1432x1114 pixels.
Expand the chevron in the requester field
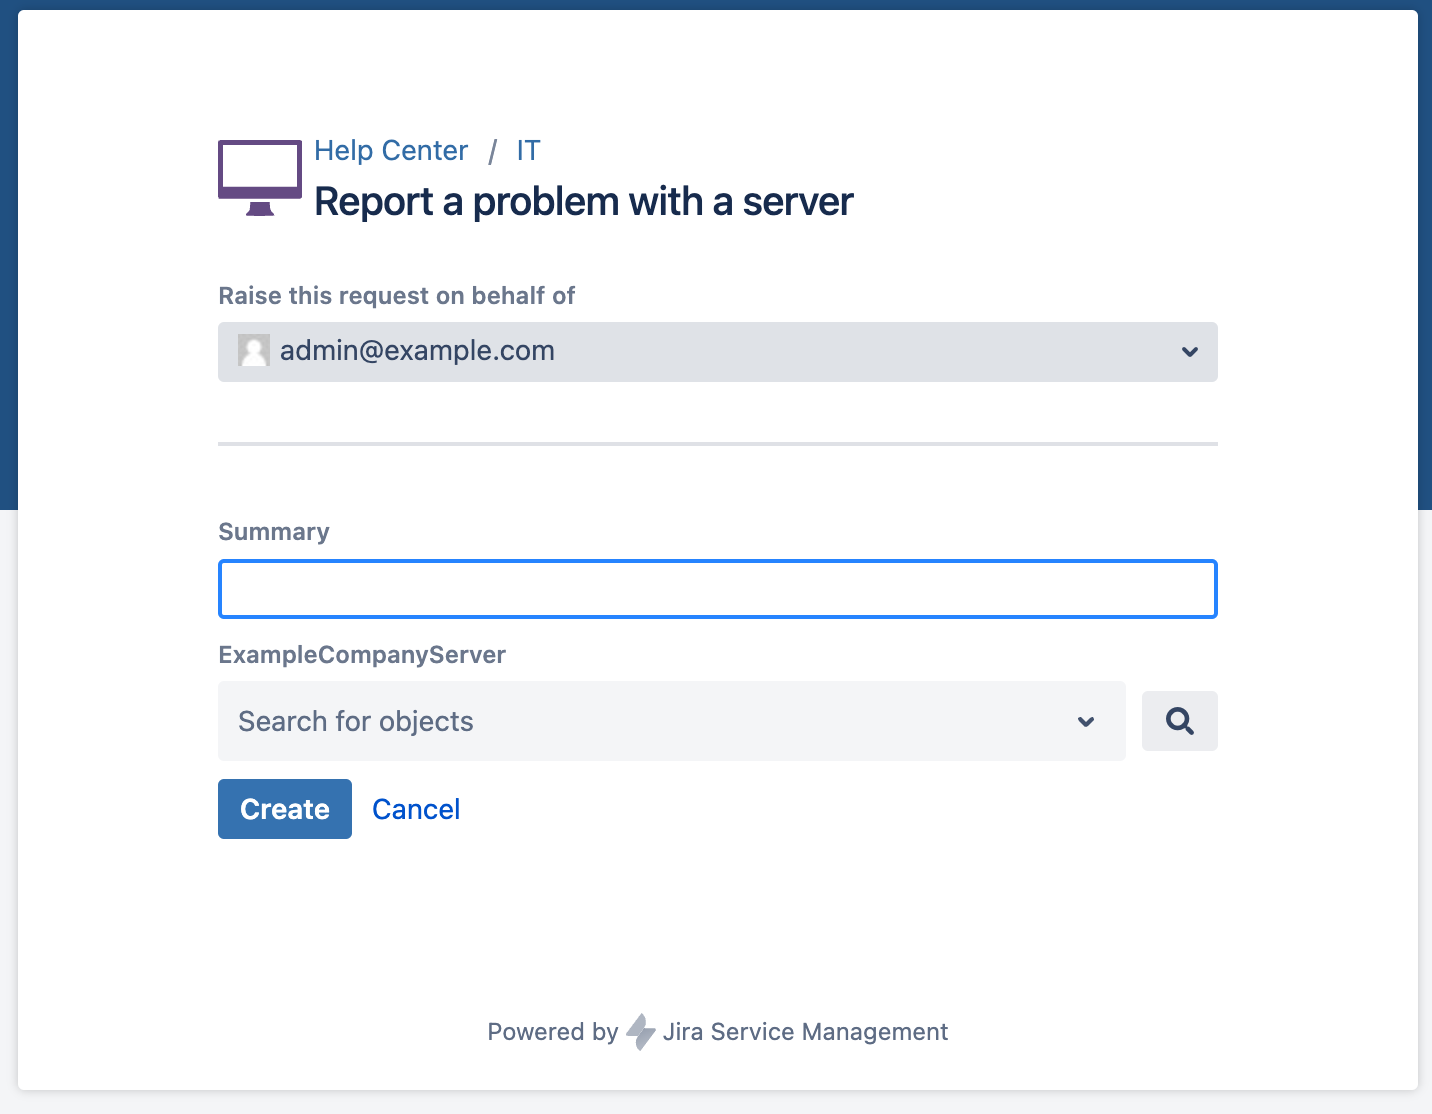pos(1190,352)
